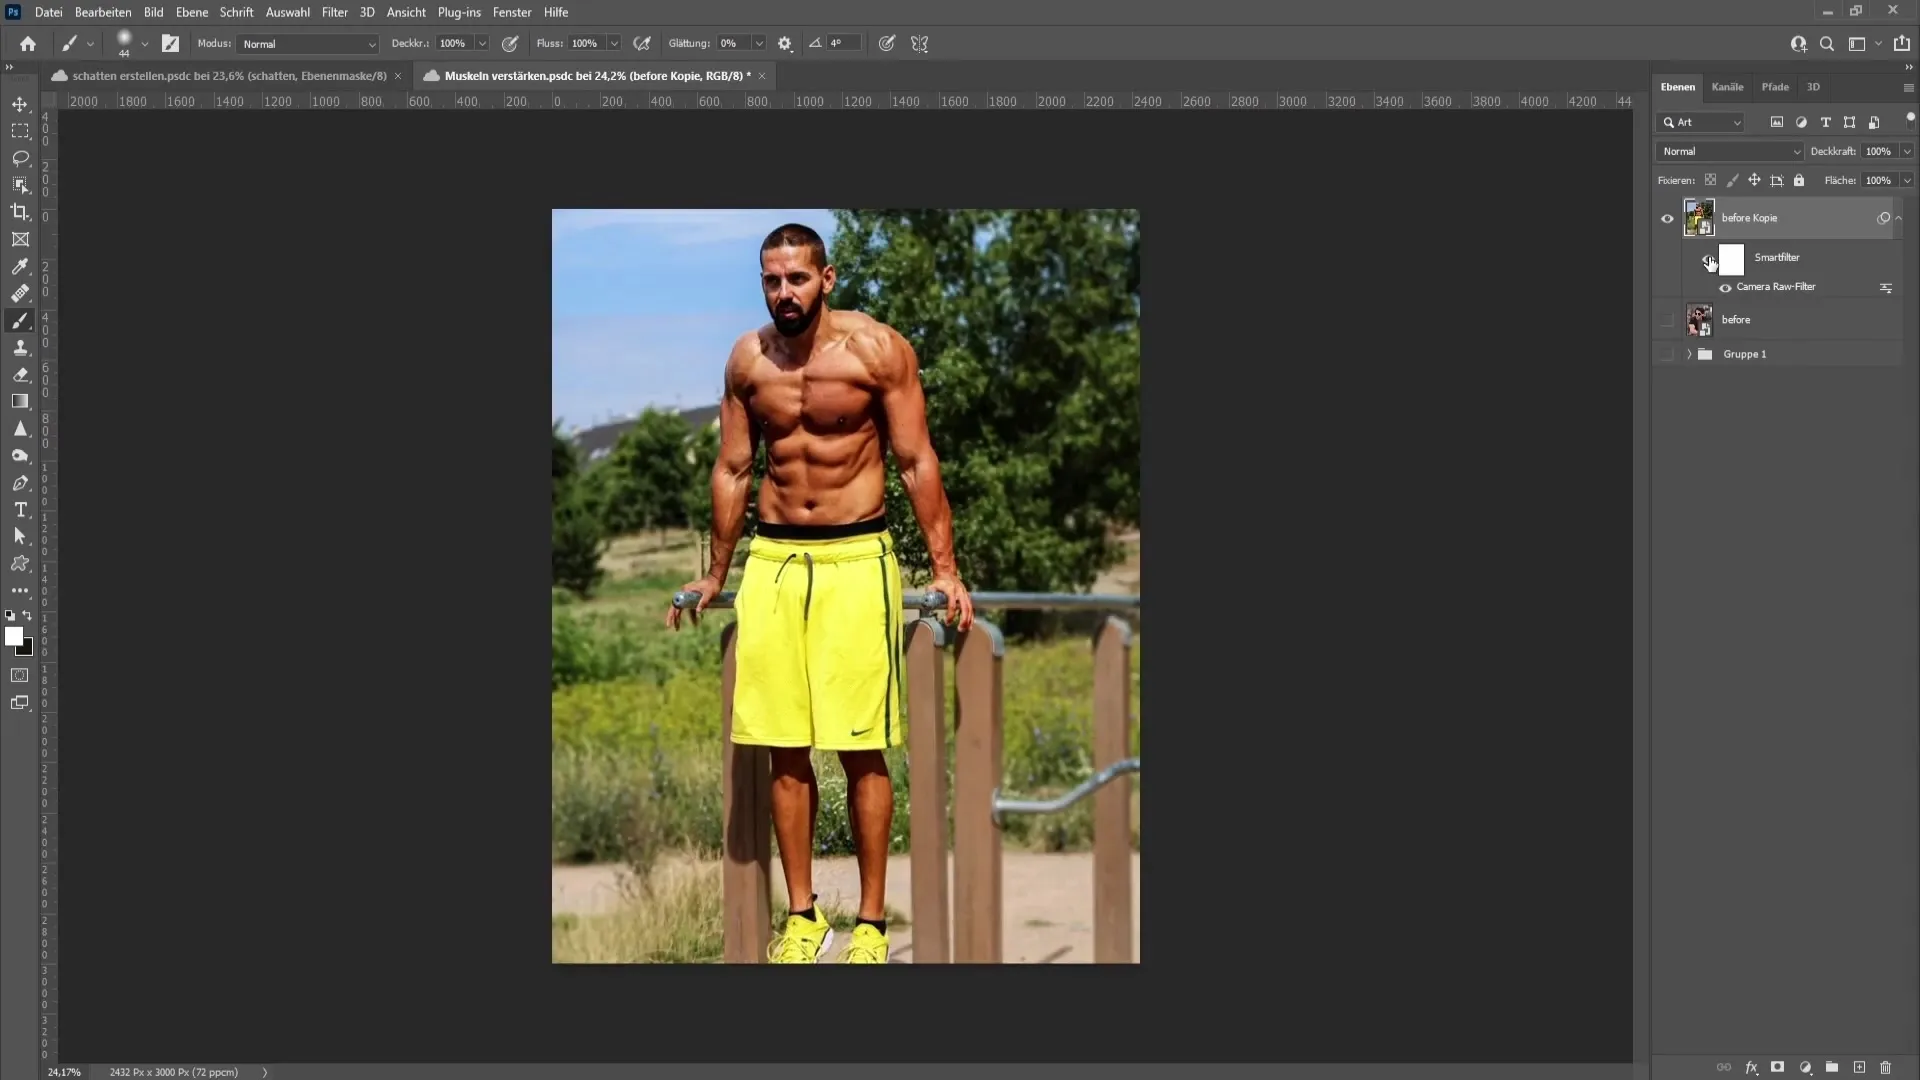The height and width of the screenshot is (1080, 1920).
Task: Select the Lasso tool
Action: coord(20,157)
